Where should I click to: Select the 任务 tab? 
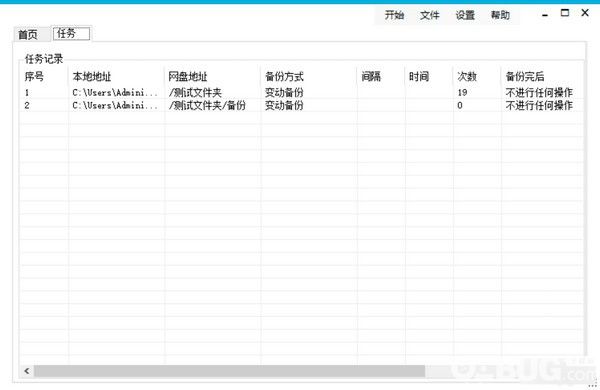[71, 34]
